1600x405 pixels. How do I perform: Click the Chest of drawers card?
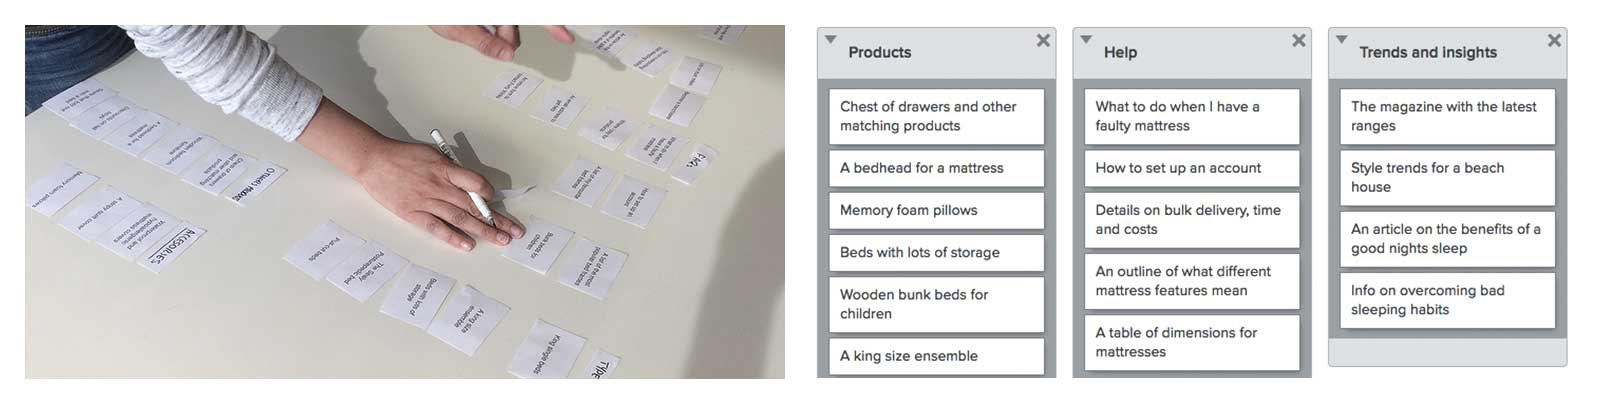click(936, 116)
